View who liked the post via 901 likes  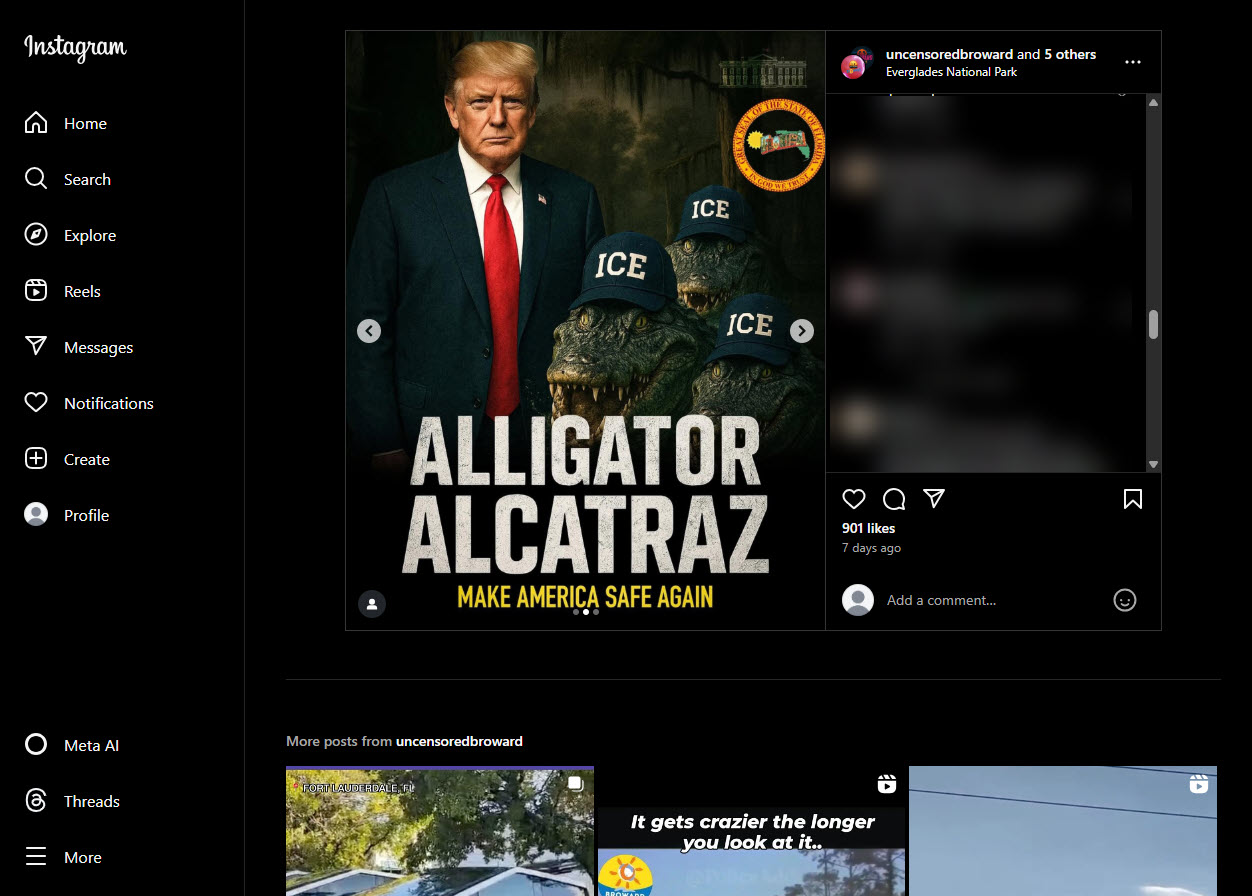click(x=868, y=528)
